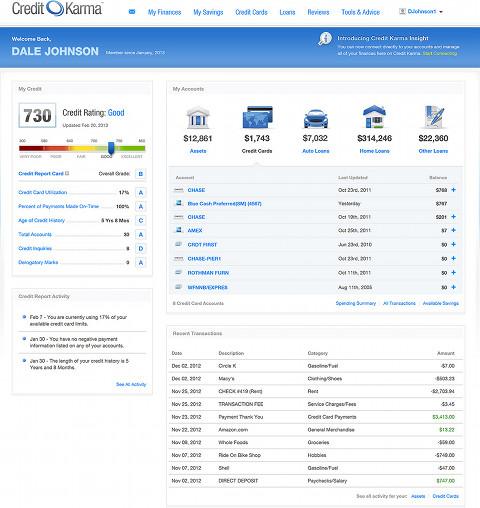Open the DJohnson account dropdown arrow
This screenshot has height=508, width=480.
441,12
